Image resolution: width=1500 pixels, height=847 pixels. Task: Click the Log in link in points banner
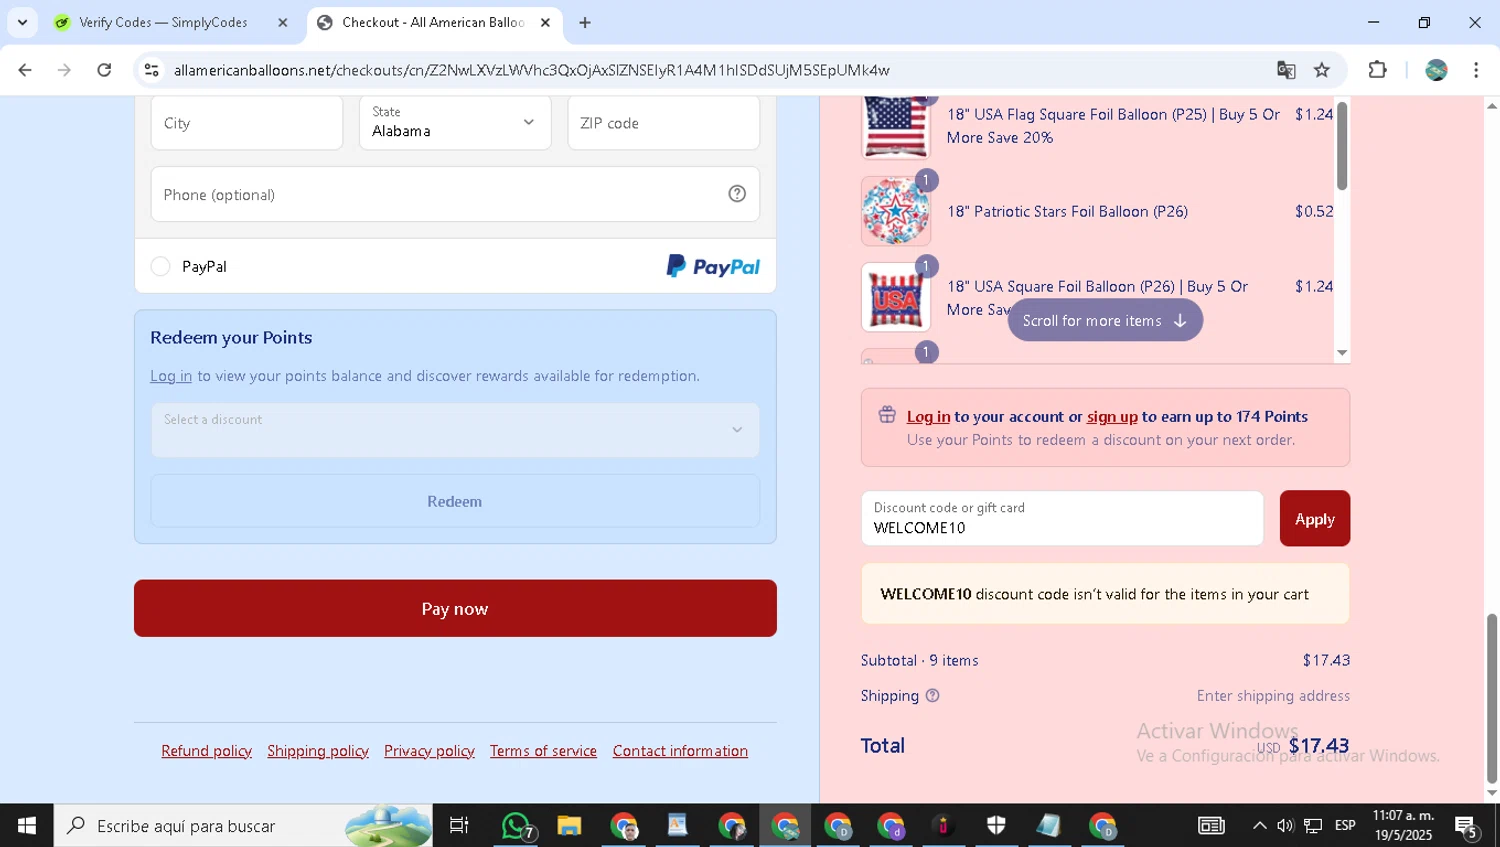click(928, 416)
